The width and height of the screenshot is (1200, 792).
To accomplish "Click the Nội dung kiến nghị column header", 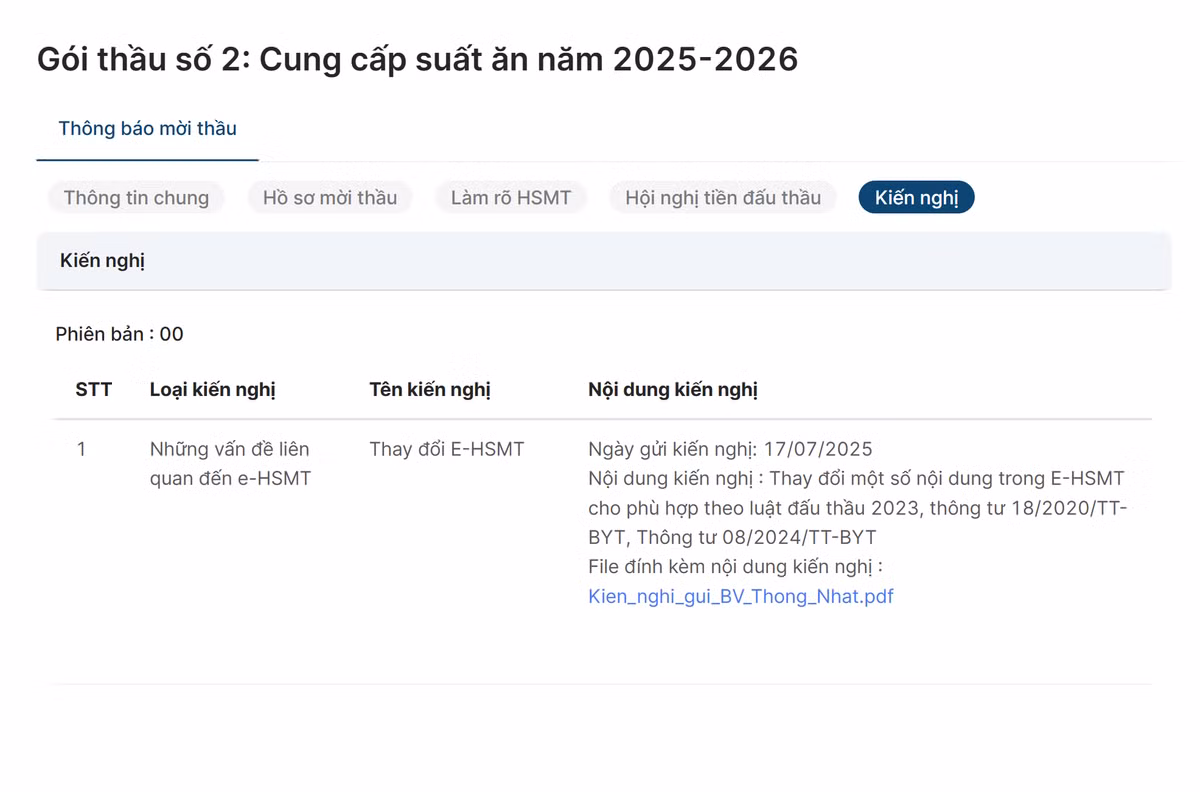I will [x=673, y=390].
